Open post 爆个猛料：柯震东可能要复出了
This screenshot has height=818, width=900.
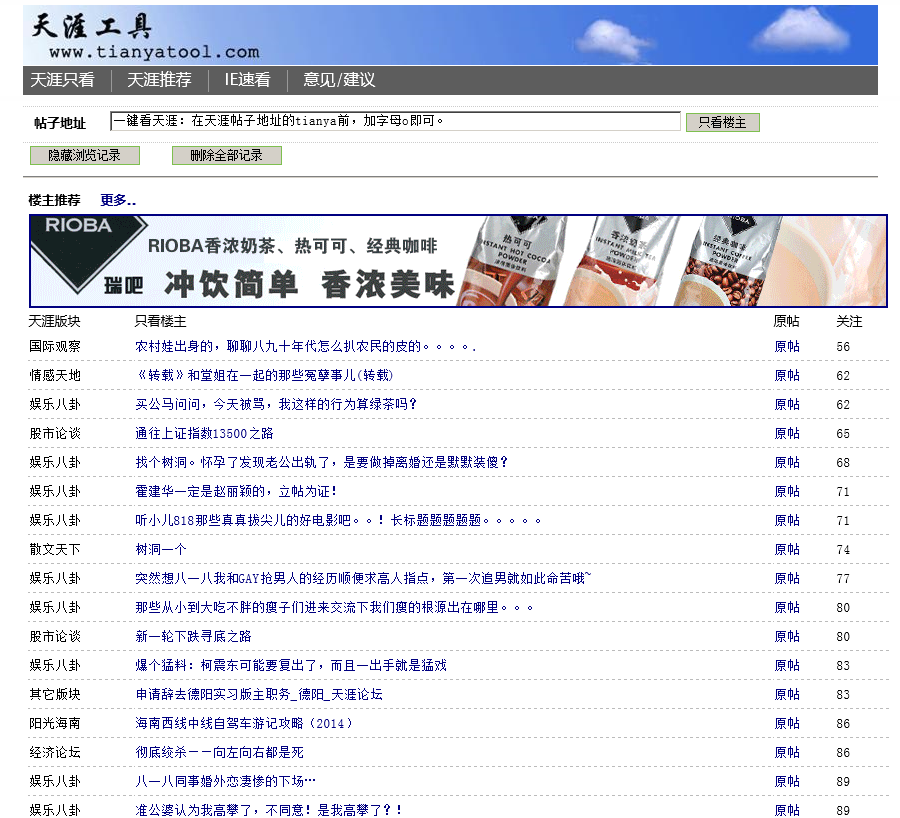point(291,665)
